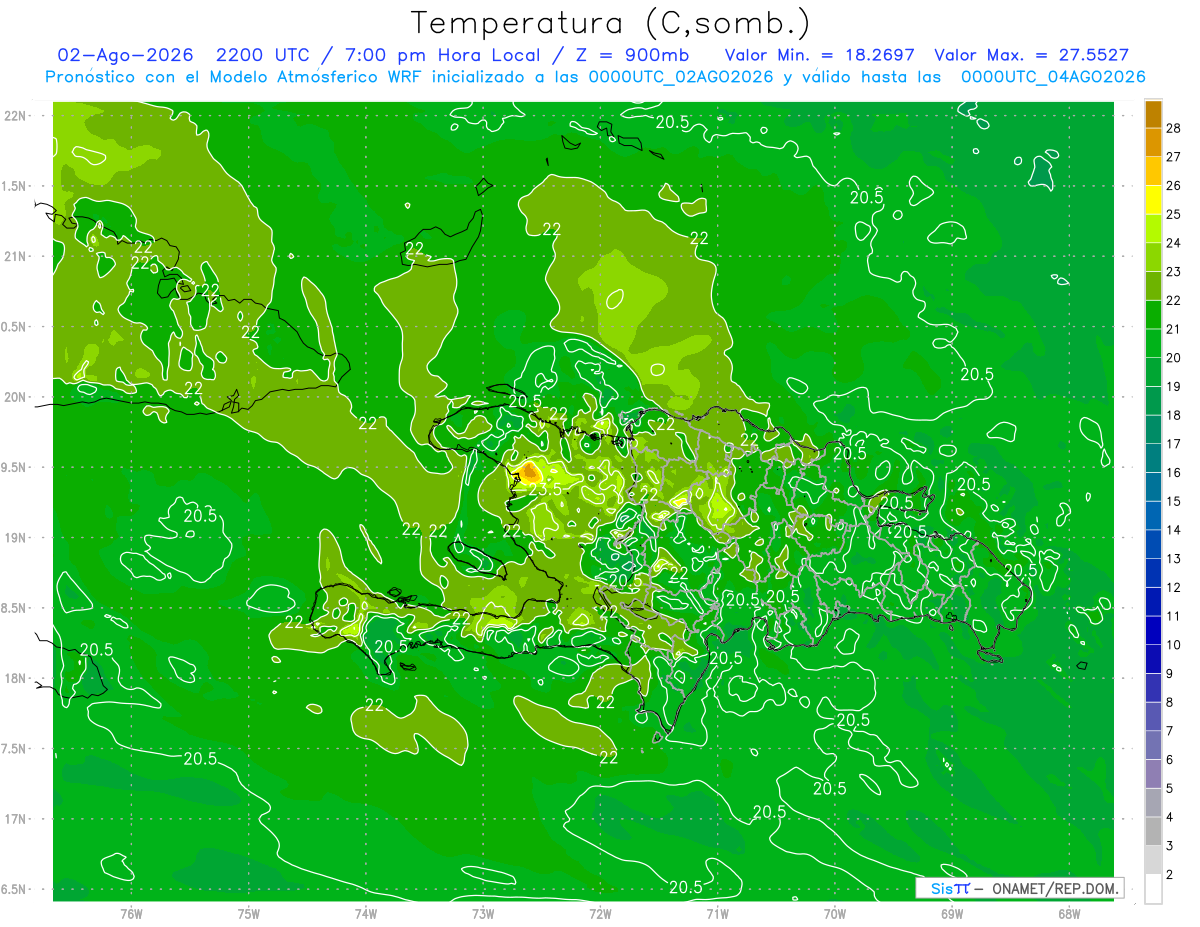Click the init time '0000UTC_02AGO2026'
Screen dimensions: 1200x927
tap(680, 77)
